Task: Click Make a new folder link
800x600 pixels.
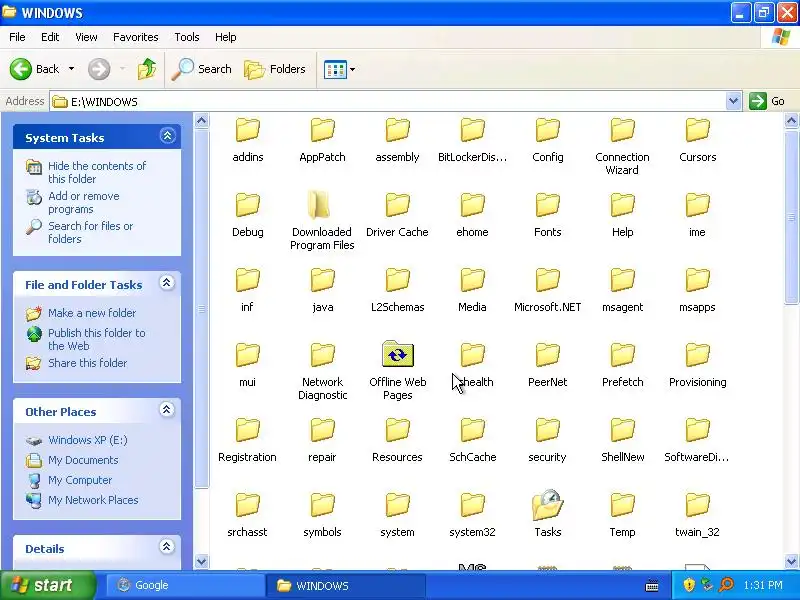Action: 92,313
